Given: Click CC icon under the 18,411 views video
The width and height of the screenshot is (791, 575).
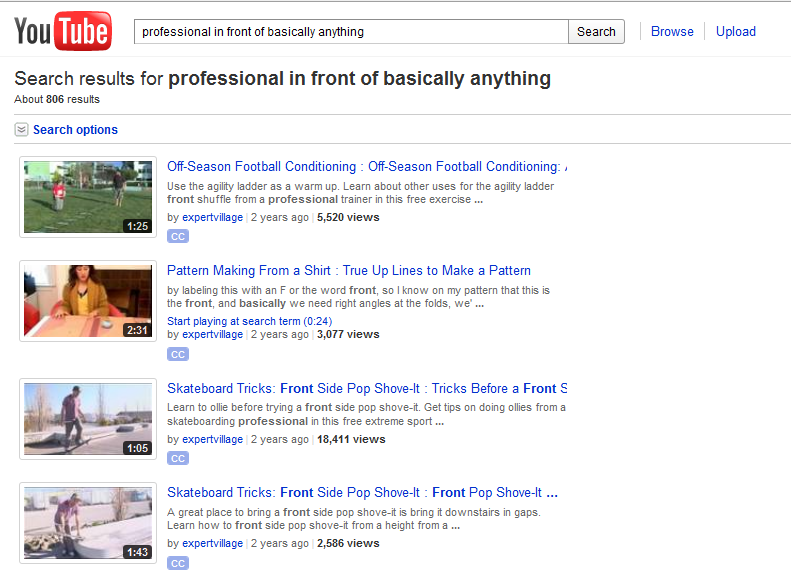Looking at the screenshot, I should (x=178, y=458).
